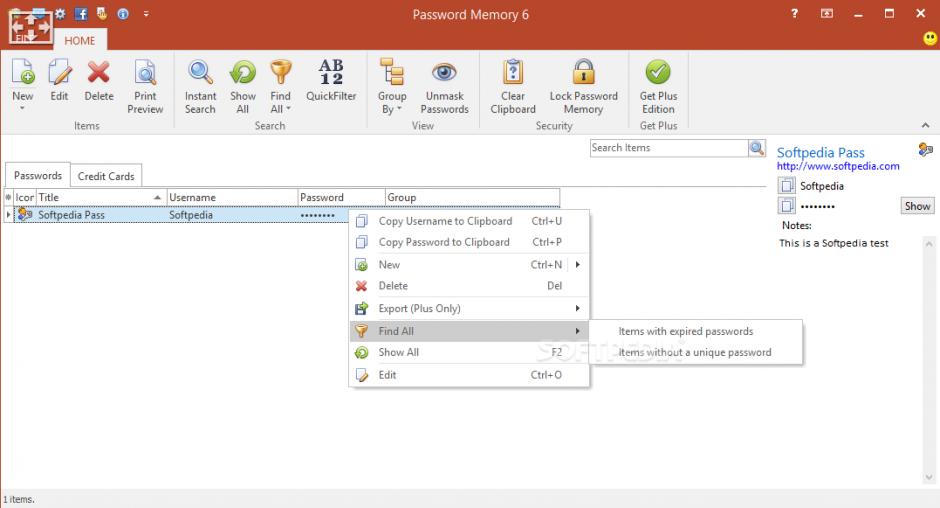
Task: Open New submenu in context menu
Action: (469, 264)
